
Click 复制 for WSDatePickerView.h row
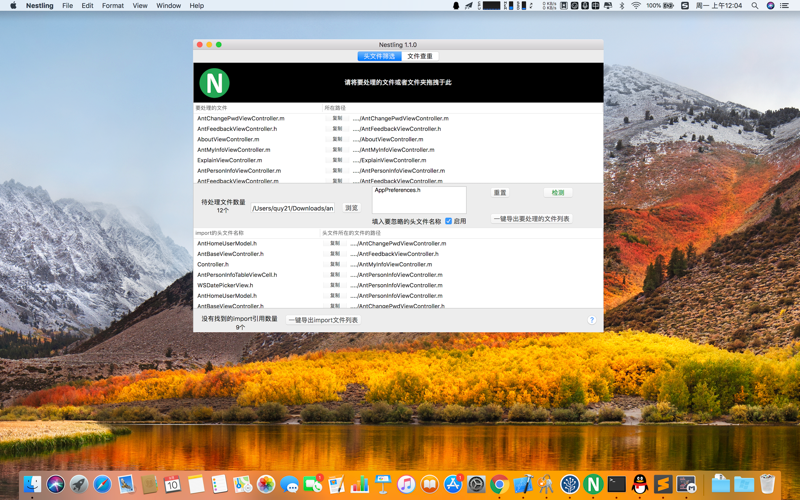tap(335, 285)
